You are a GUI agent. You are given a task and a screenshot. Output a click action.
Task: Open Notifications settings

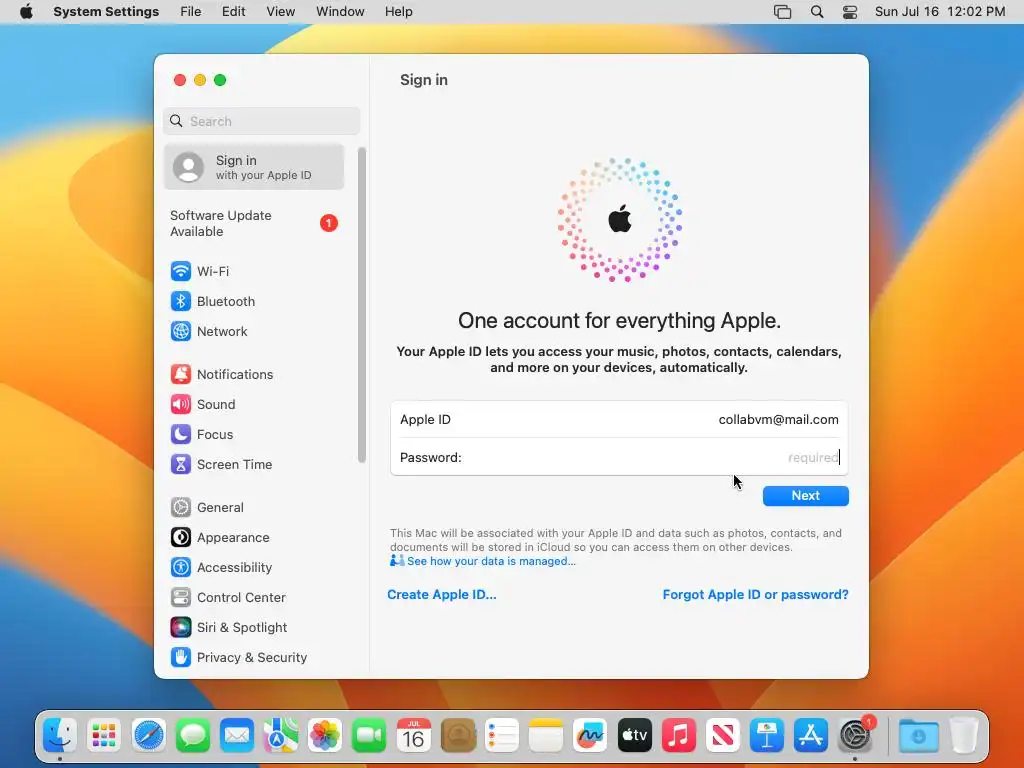tap(222, 374)
